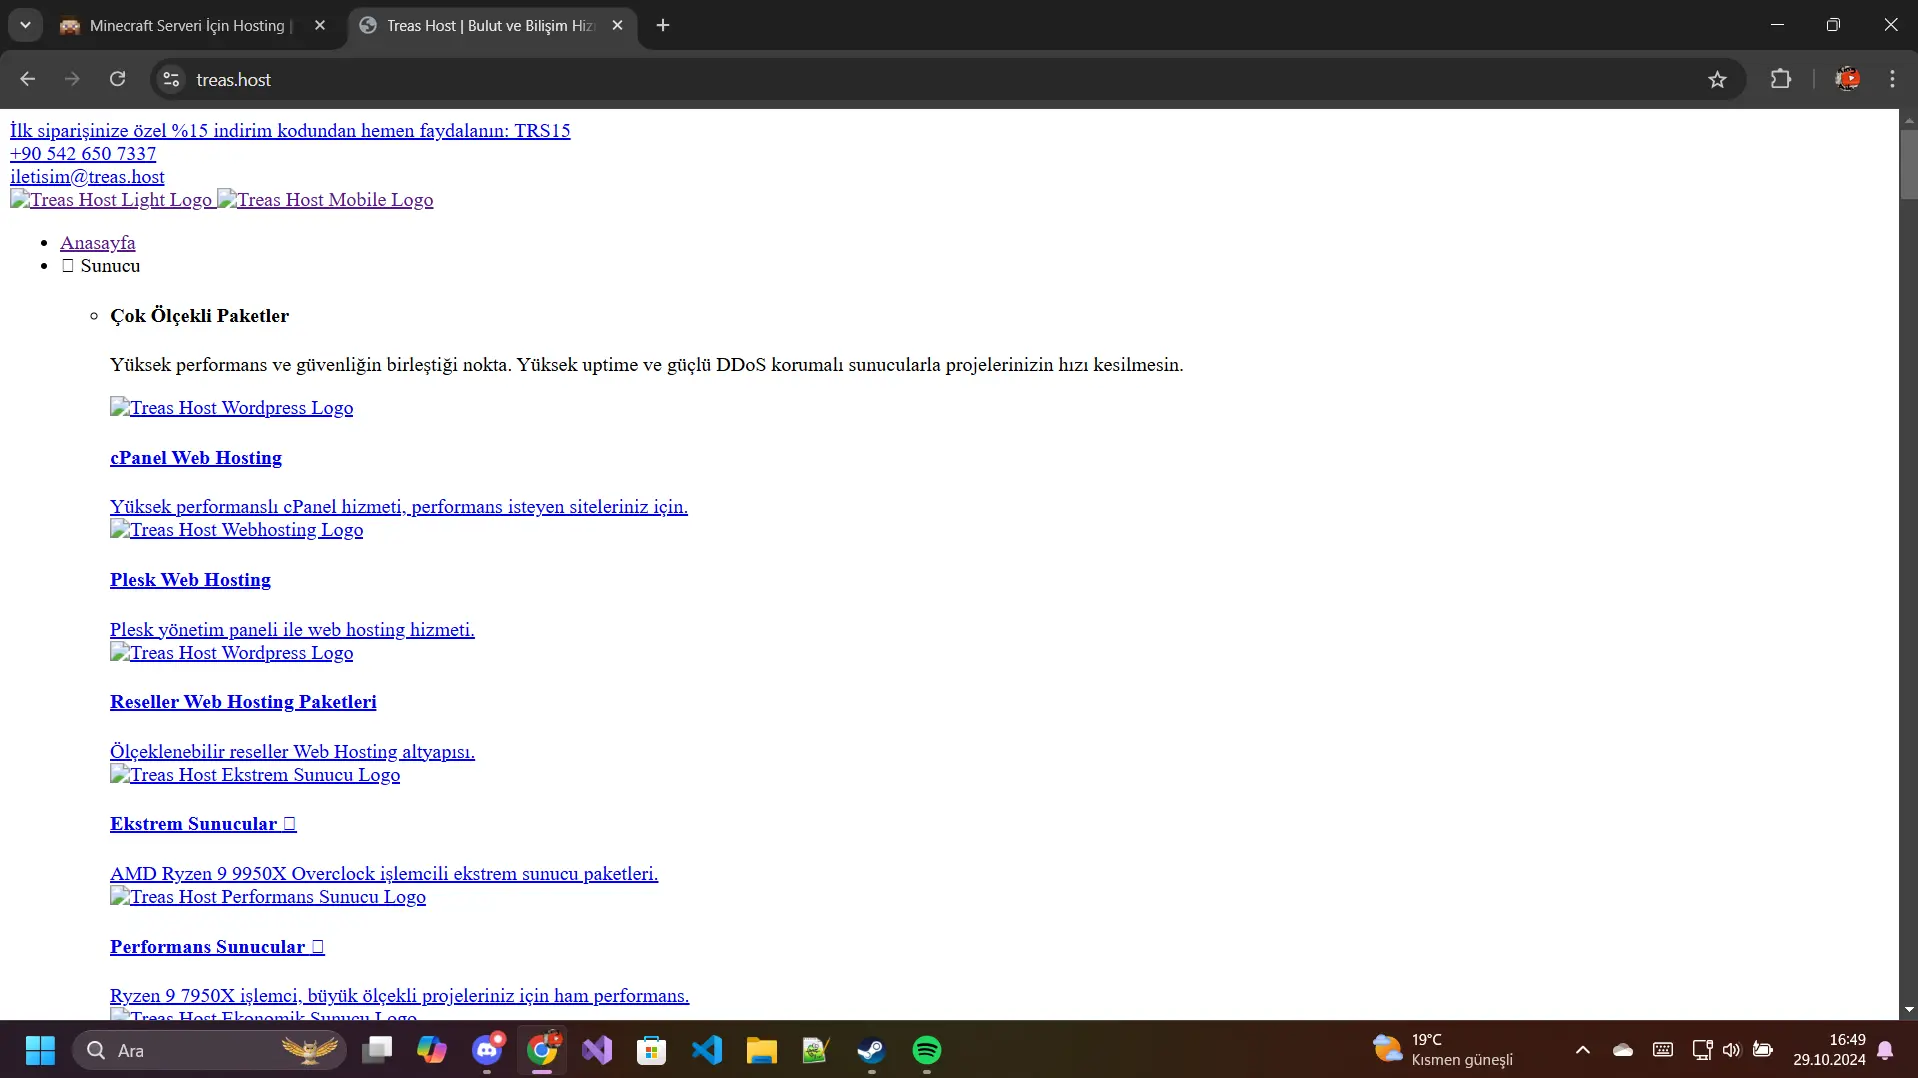Open cPanel Web Hosting link
This screenshot has width=1918, height=1078.
[196, 458]
